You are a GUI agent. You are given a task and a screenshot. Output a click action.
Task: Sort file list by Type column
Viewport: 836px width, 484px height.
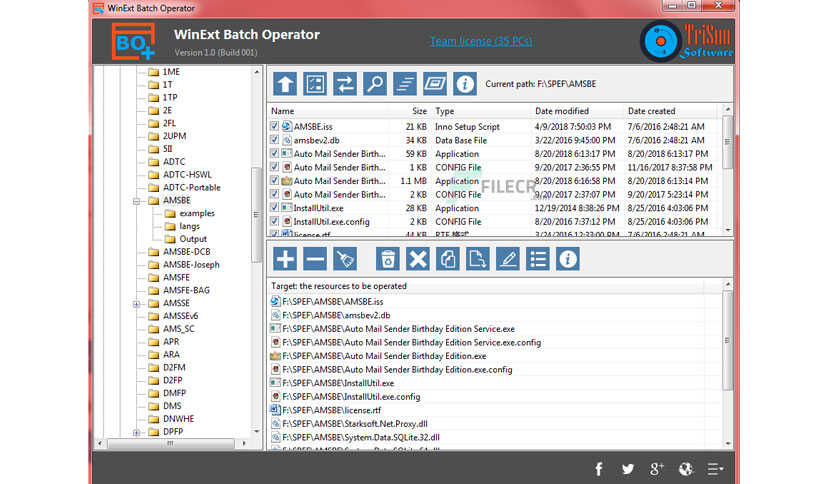coord(481,111)
